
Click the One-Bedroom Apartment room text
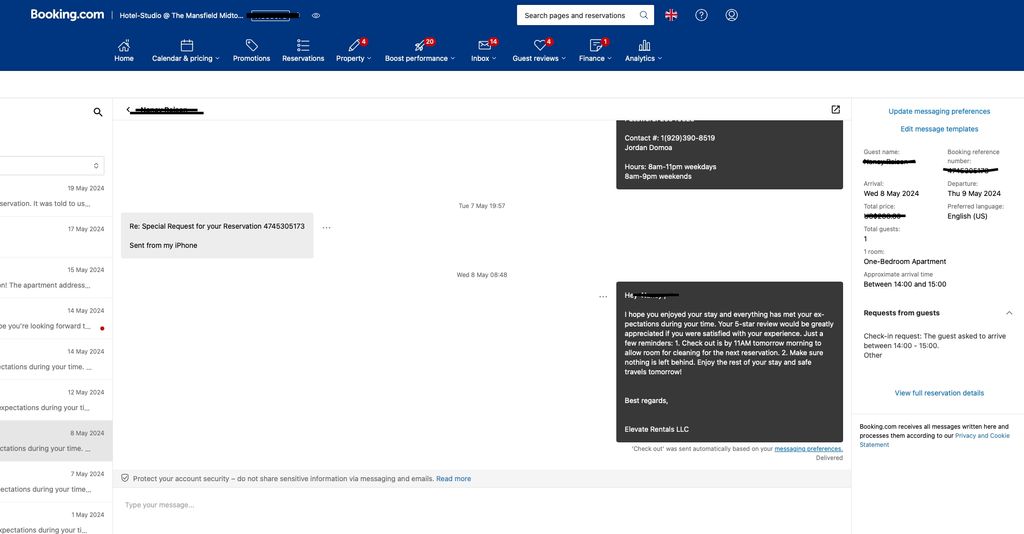tap(904, 262)
